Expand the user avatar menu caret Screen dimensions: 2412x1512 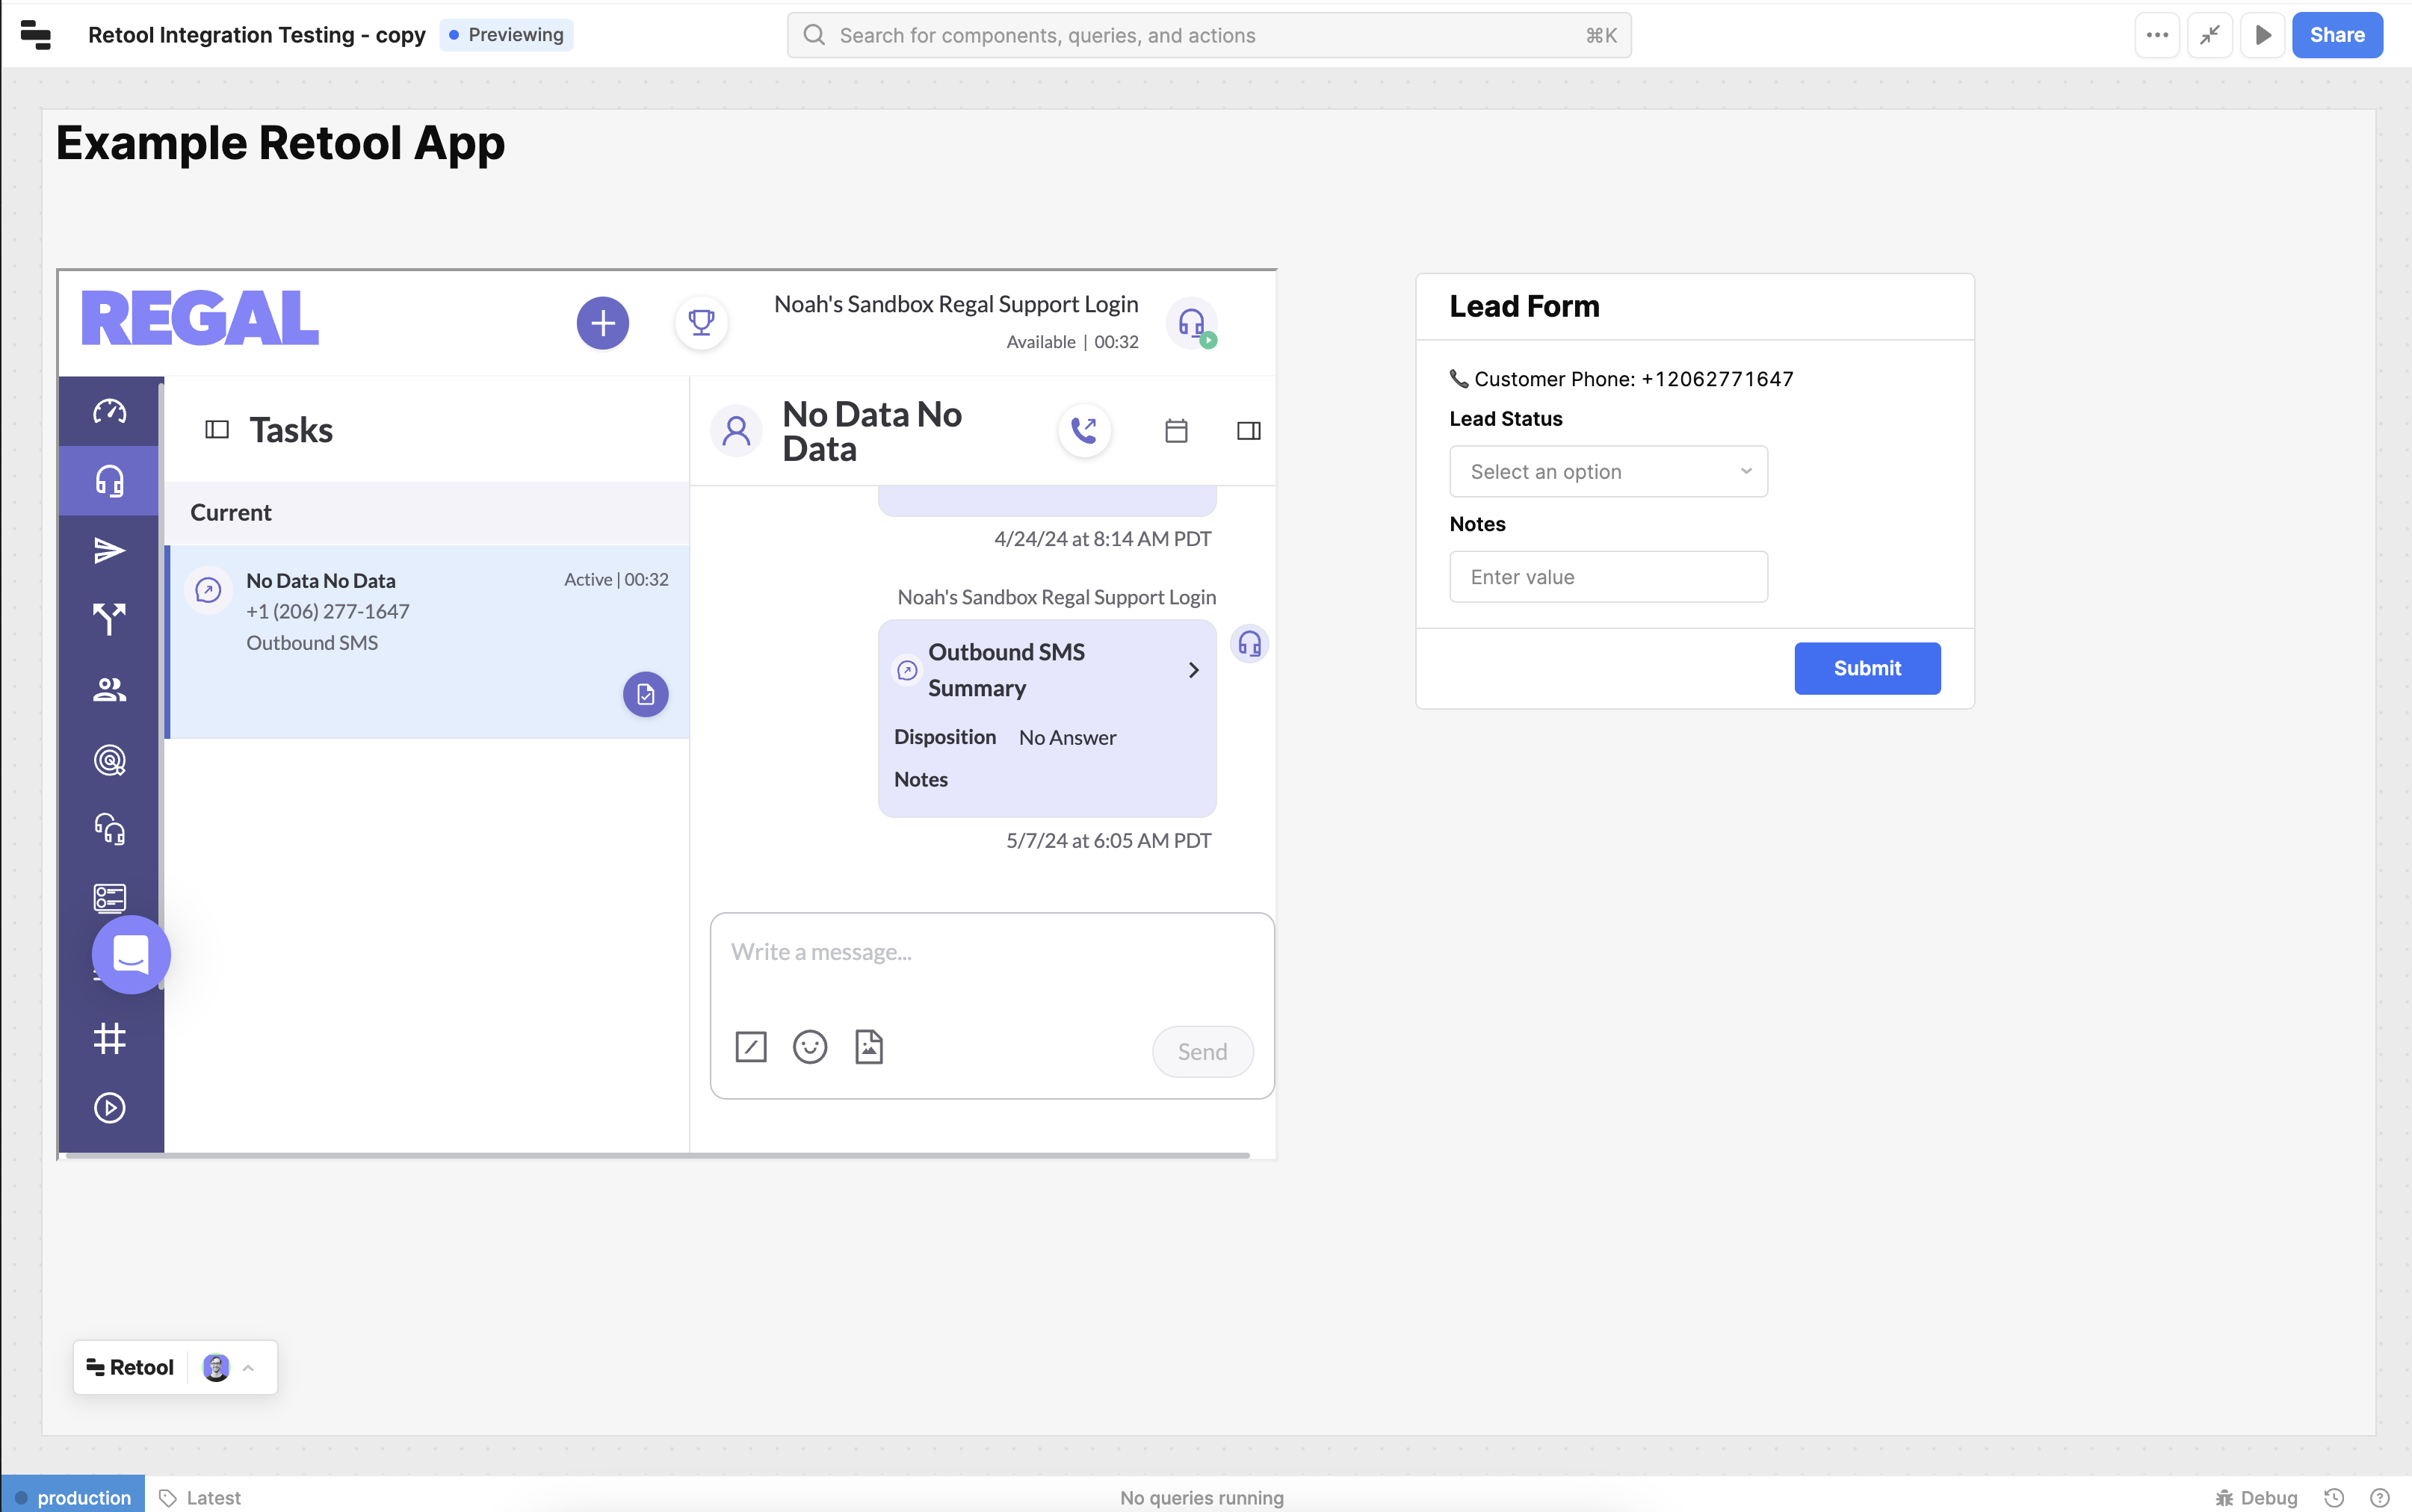pos(249,1367)
